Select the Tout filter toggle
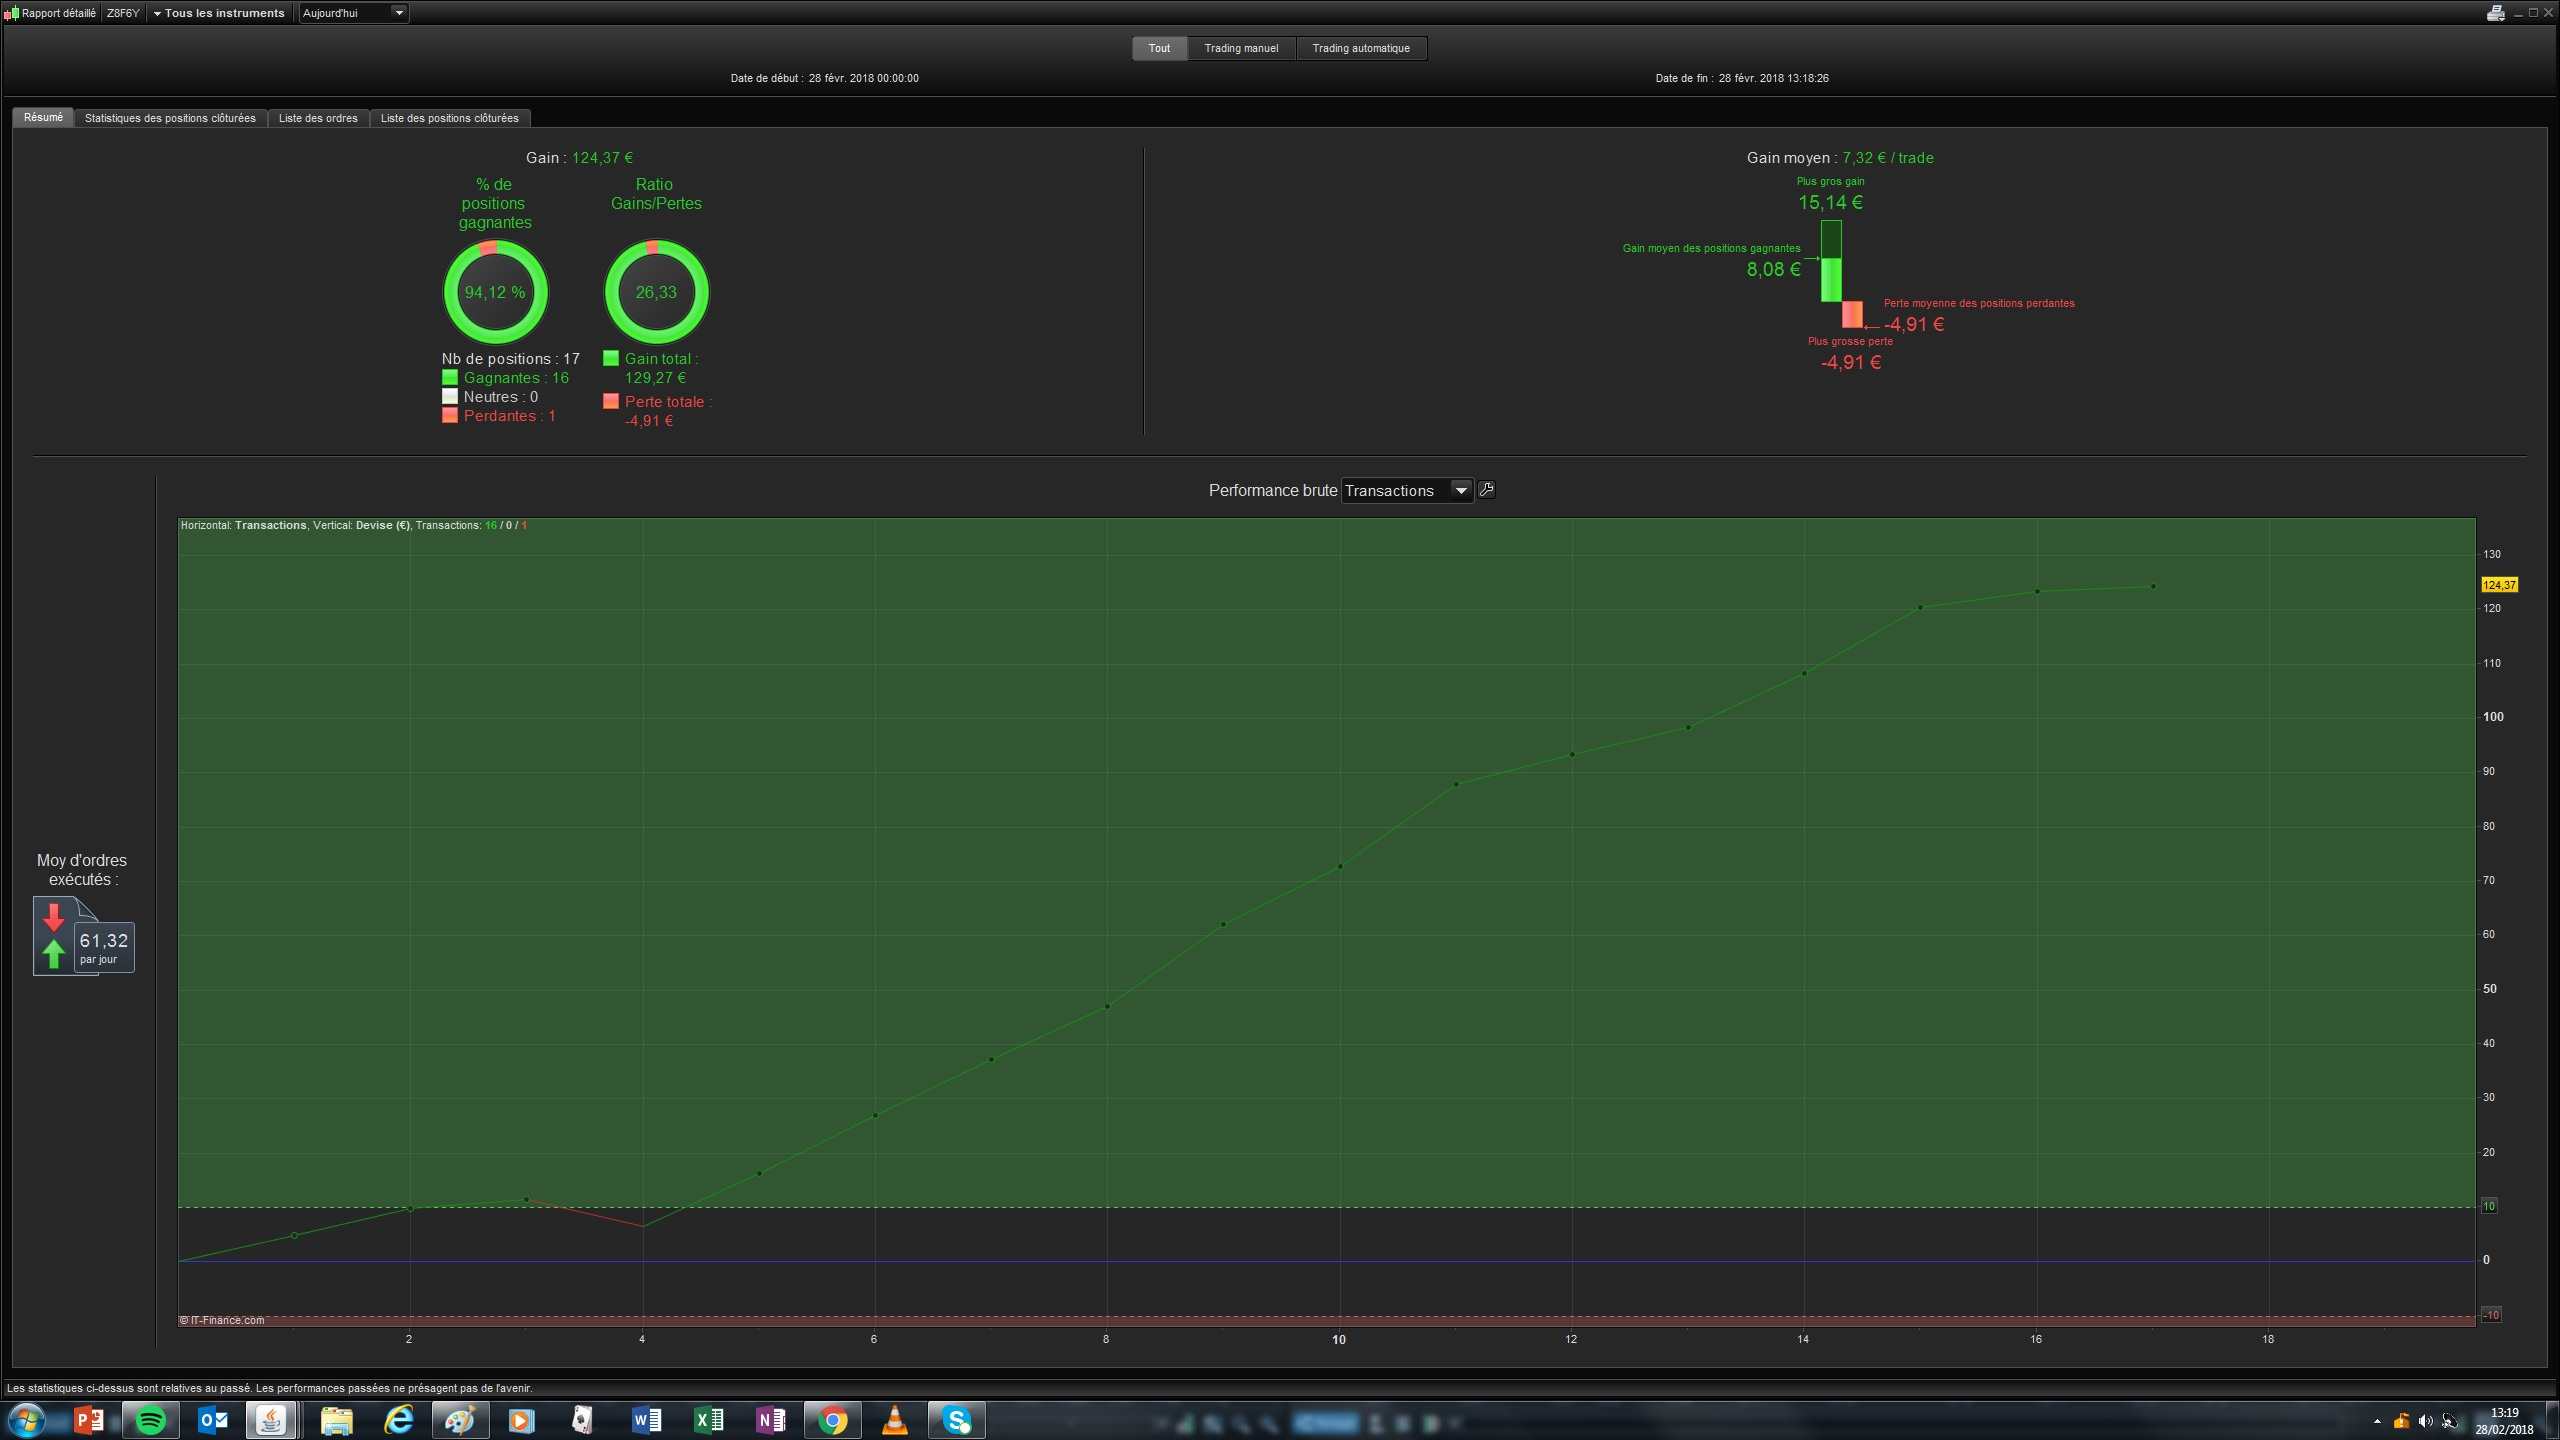Image resolution: width=2560 pixels, height=1440 pixels. click(1159, 48)
